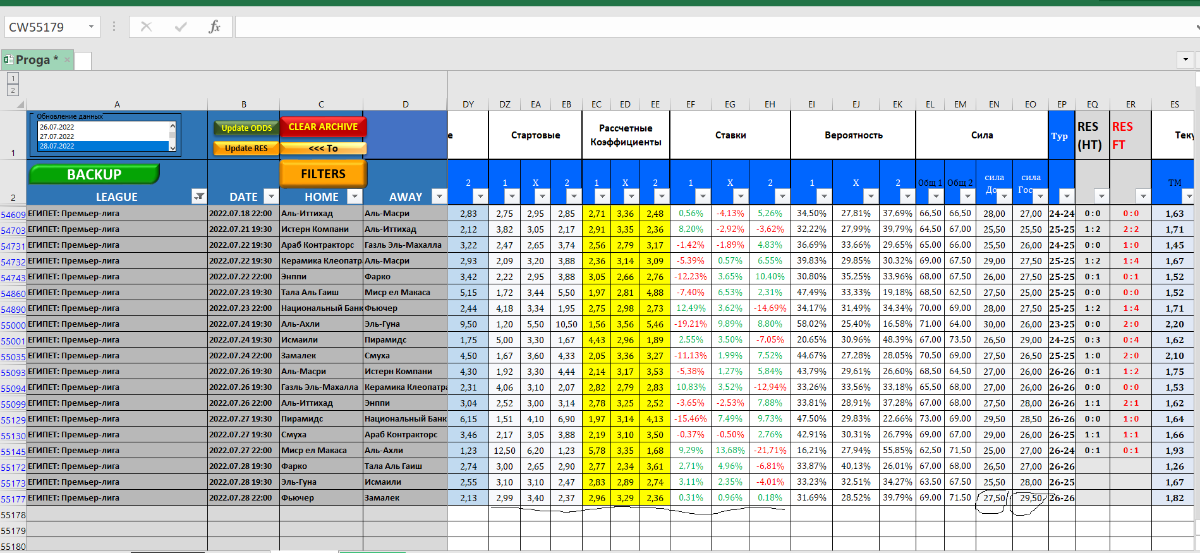Show outline level 2 rows

click(13, 90)
